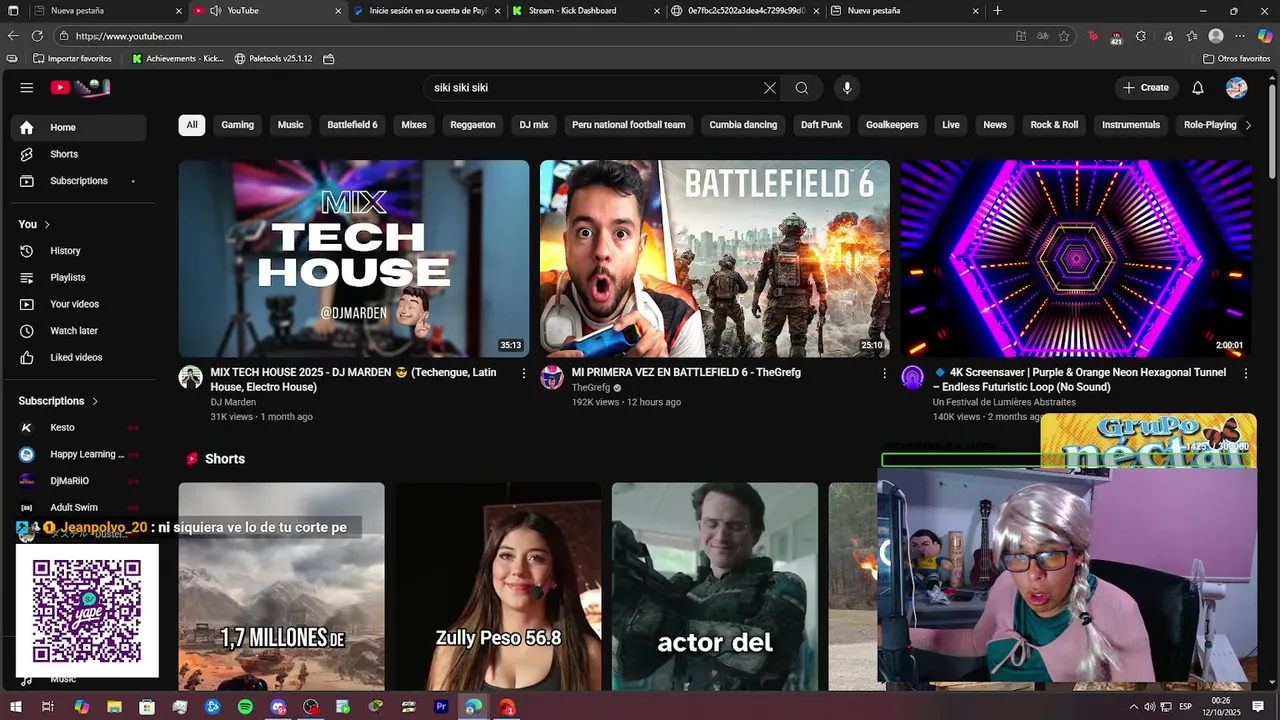Click the magnifier search button
1280x720 pixels.
pos(802,88)
